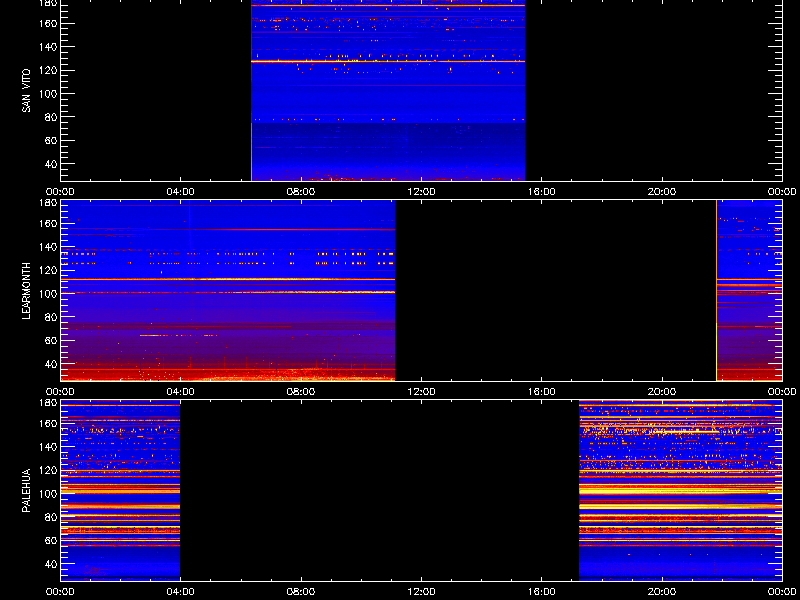Viewport: 800px width, 600px height.
Task: Click San Vito's bright emission line near 127 MHz
Action: 388,61
